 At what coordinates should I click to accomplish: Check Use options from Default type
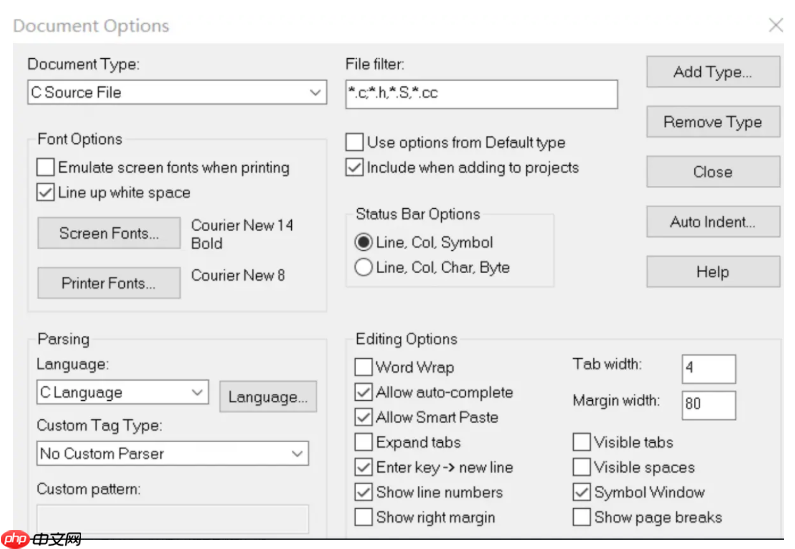point(354,143)
